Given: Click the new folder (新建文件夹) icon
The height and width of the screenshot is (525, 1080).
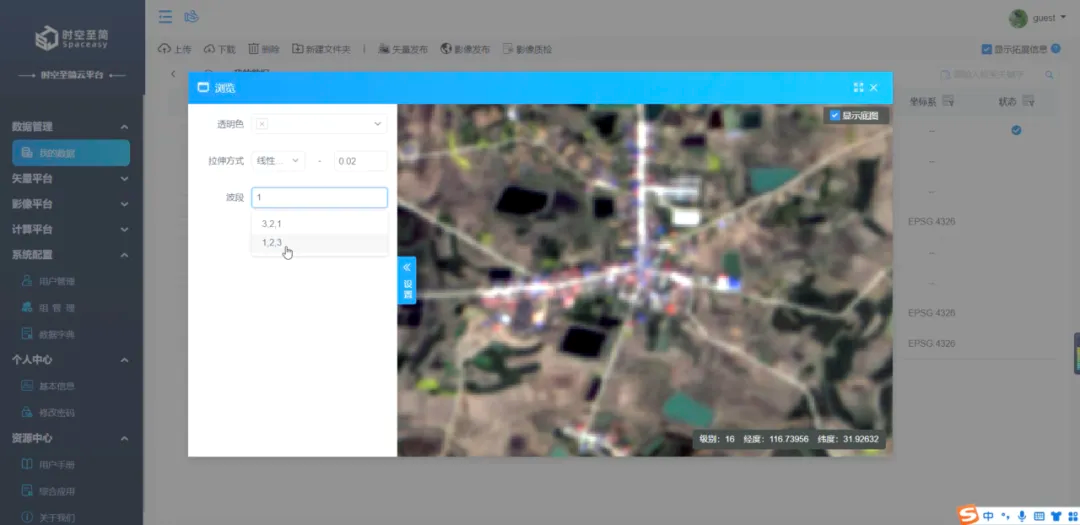Looking at the screenshot, I should point(298,49).
